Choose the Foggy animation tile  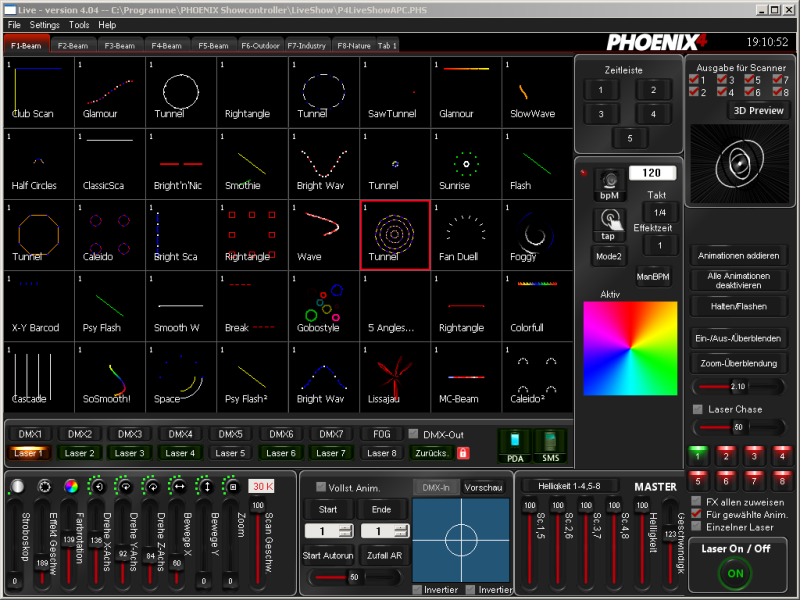(x=537, y=235)
